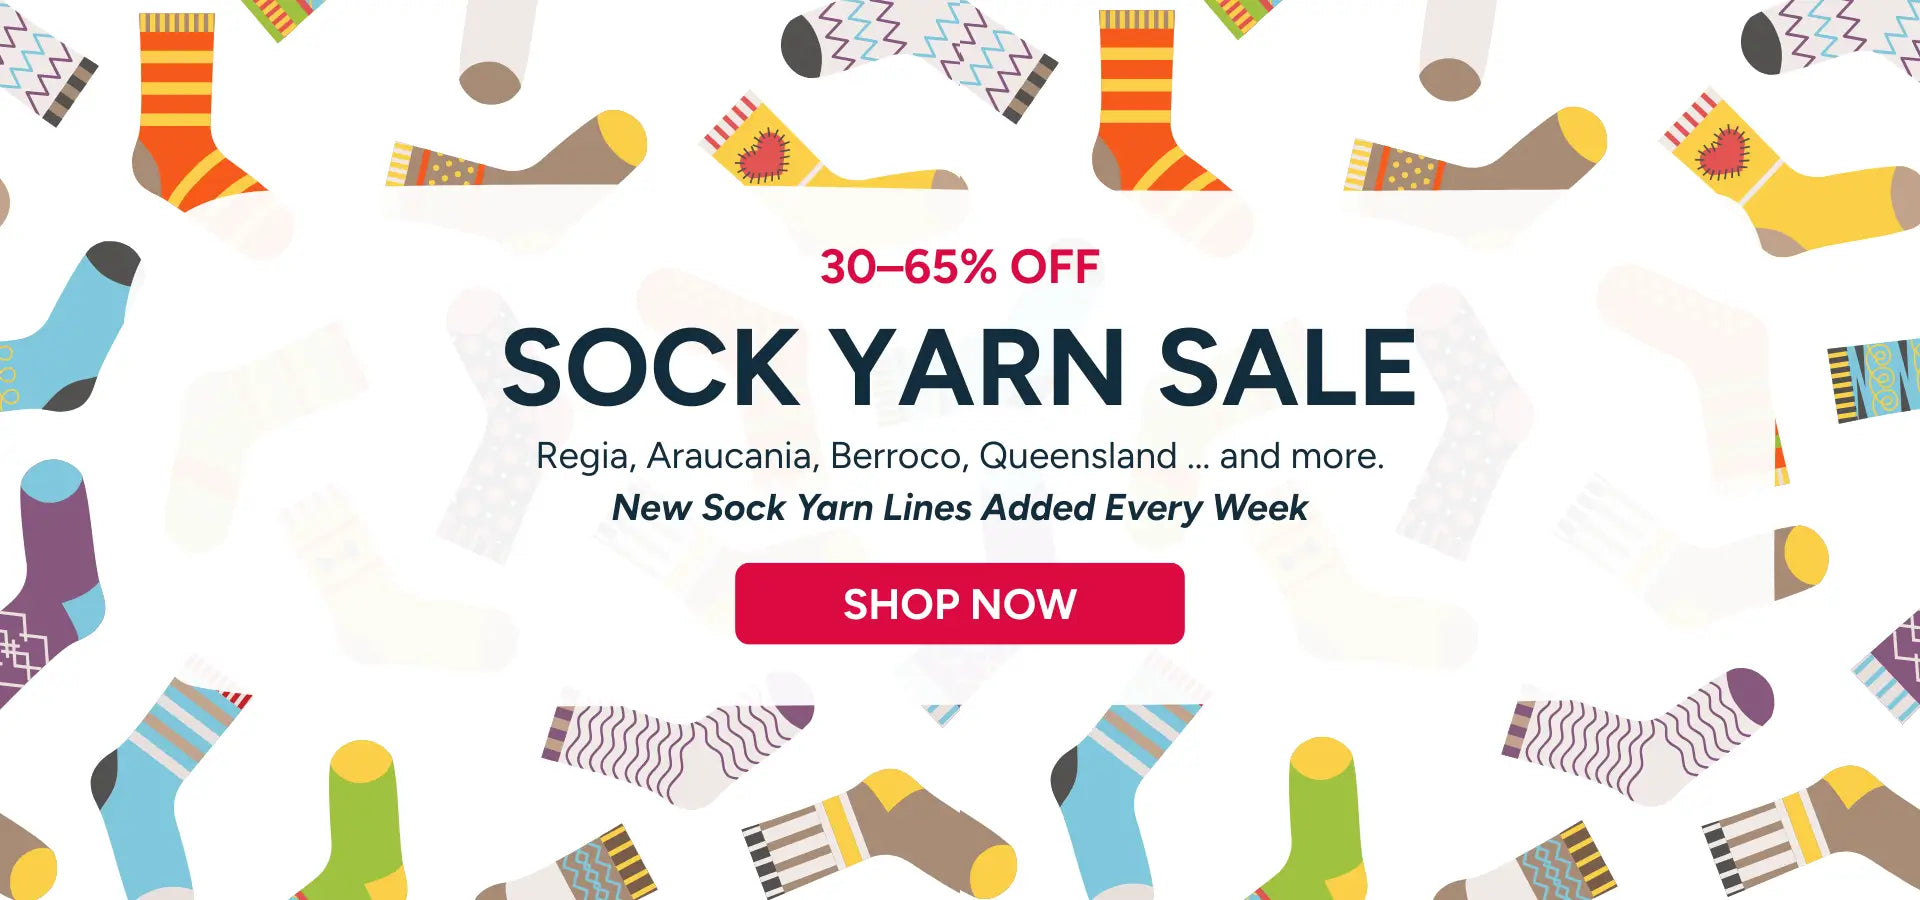Click the New Sock Yarn Lines tagline
Viewport: 1920px width, 900px height.
(x=959, y=508)
